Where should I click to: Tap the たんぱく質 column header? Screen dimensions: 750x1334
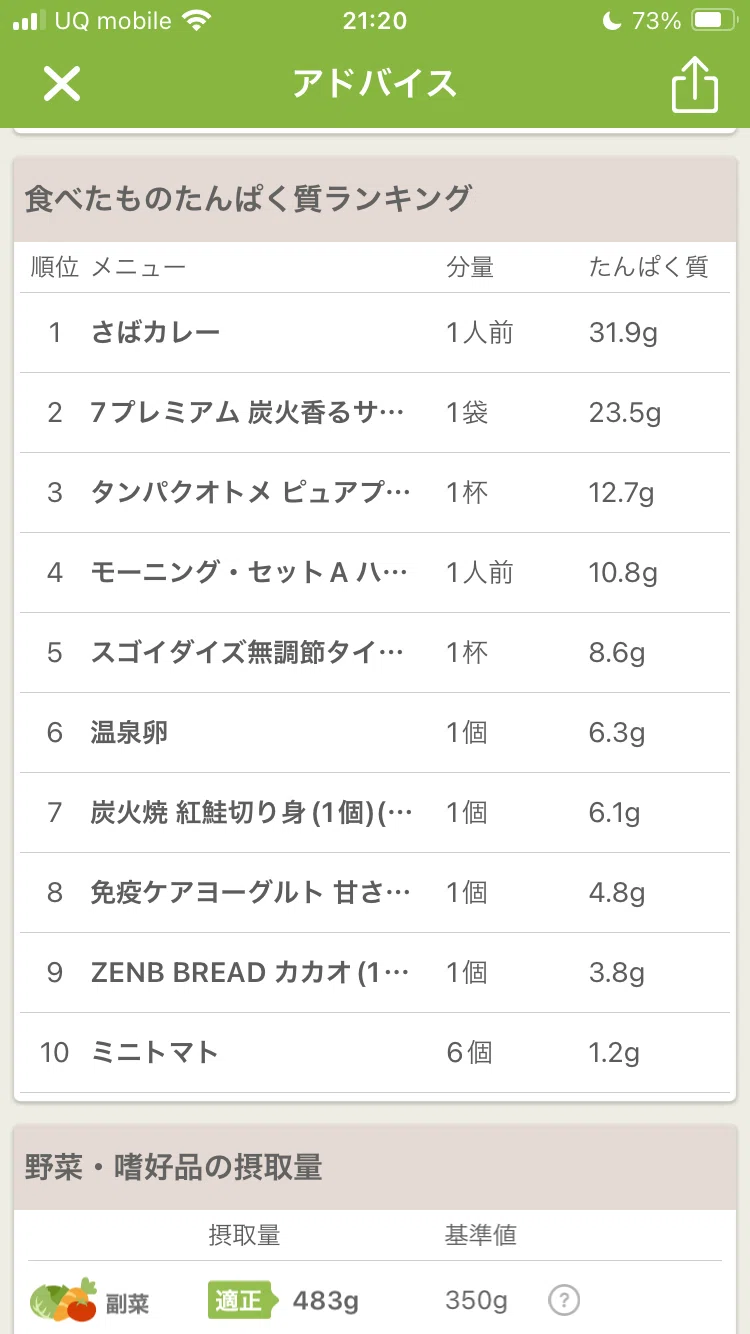pos(648,267)
